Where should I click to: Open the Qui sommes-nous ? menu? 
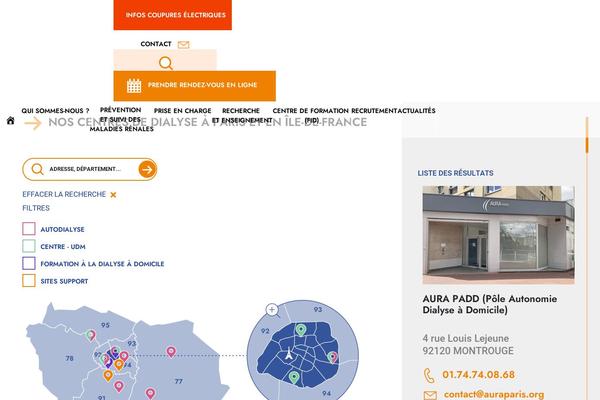(55, 111)
